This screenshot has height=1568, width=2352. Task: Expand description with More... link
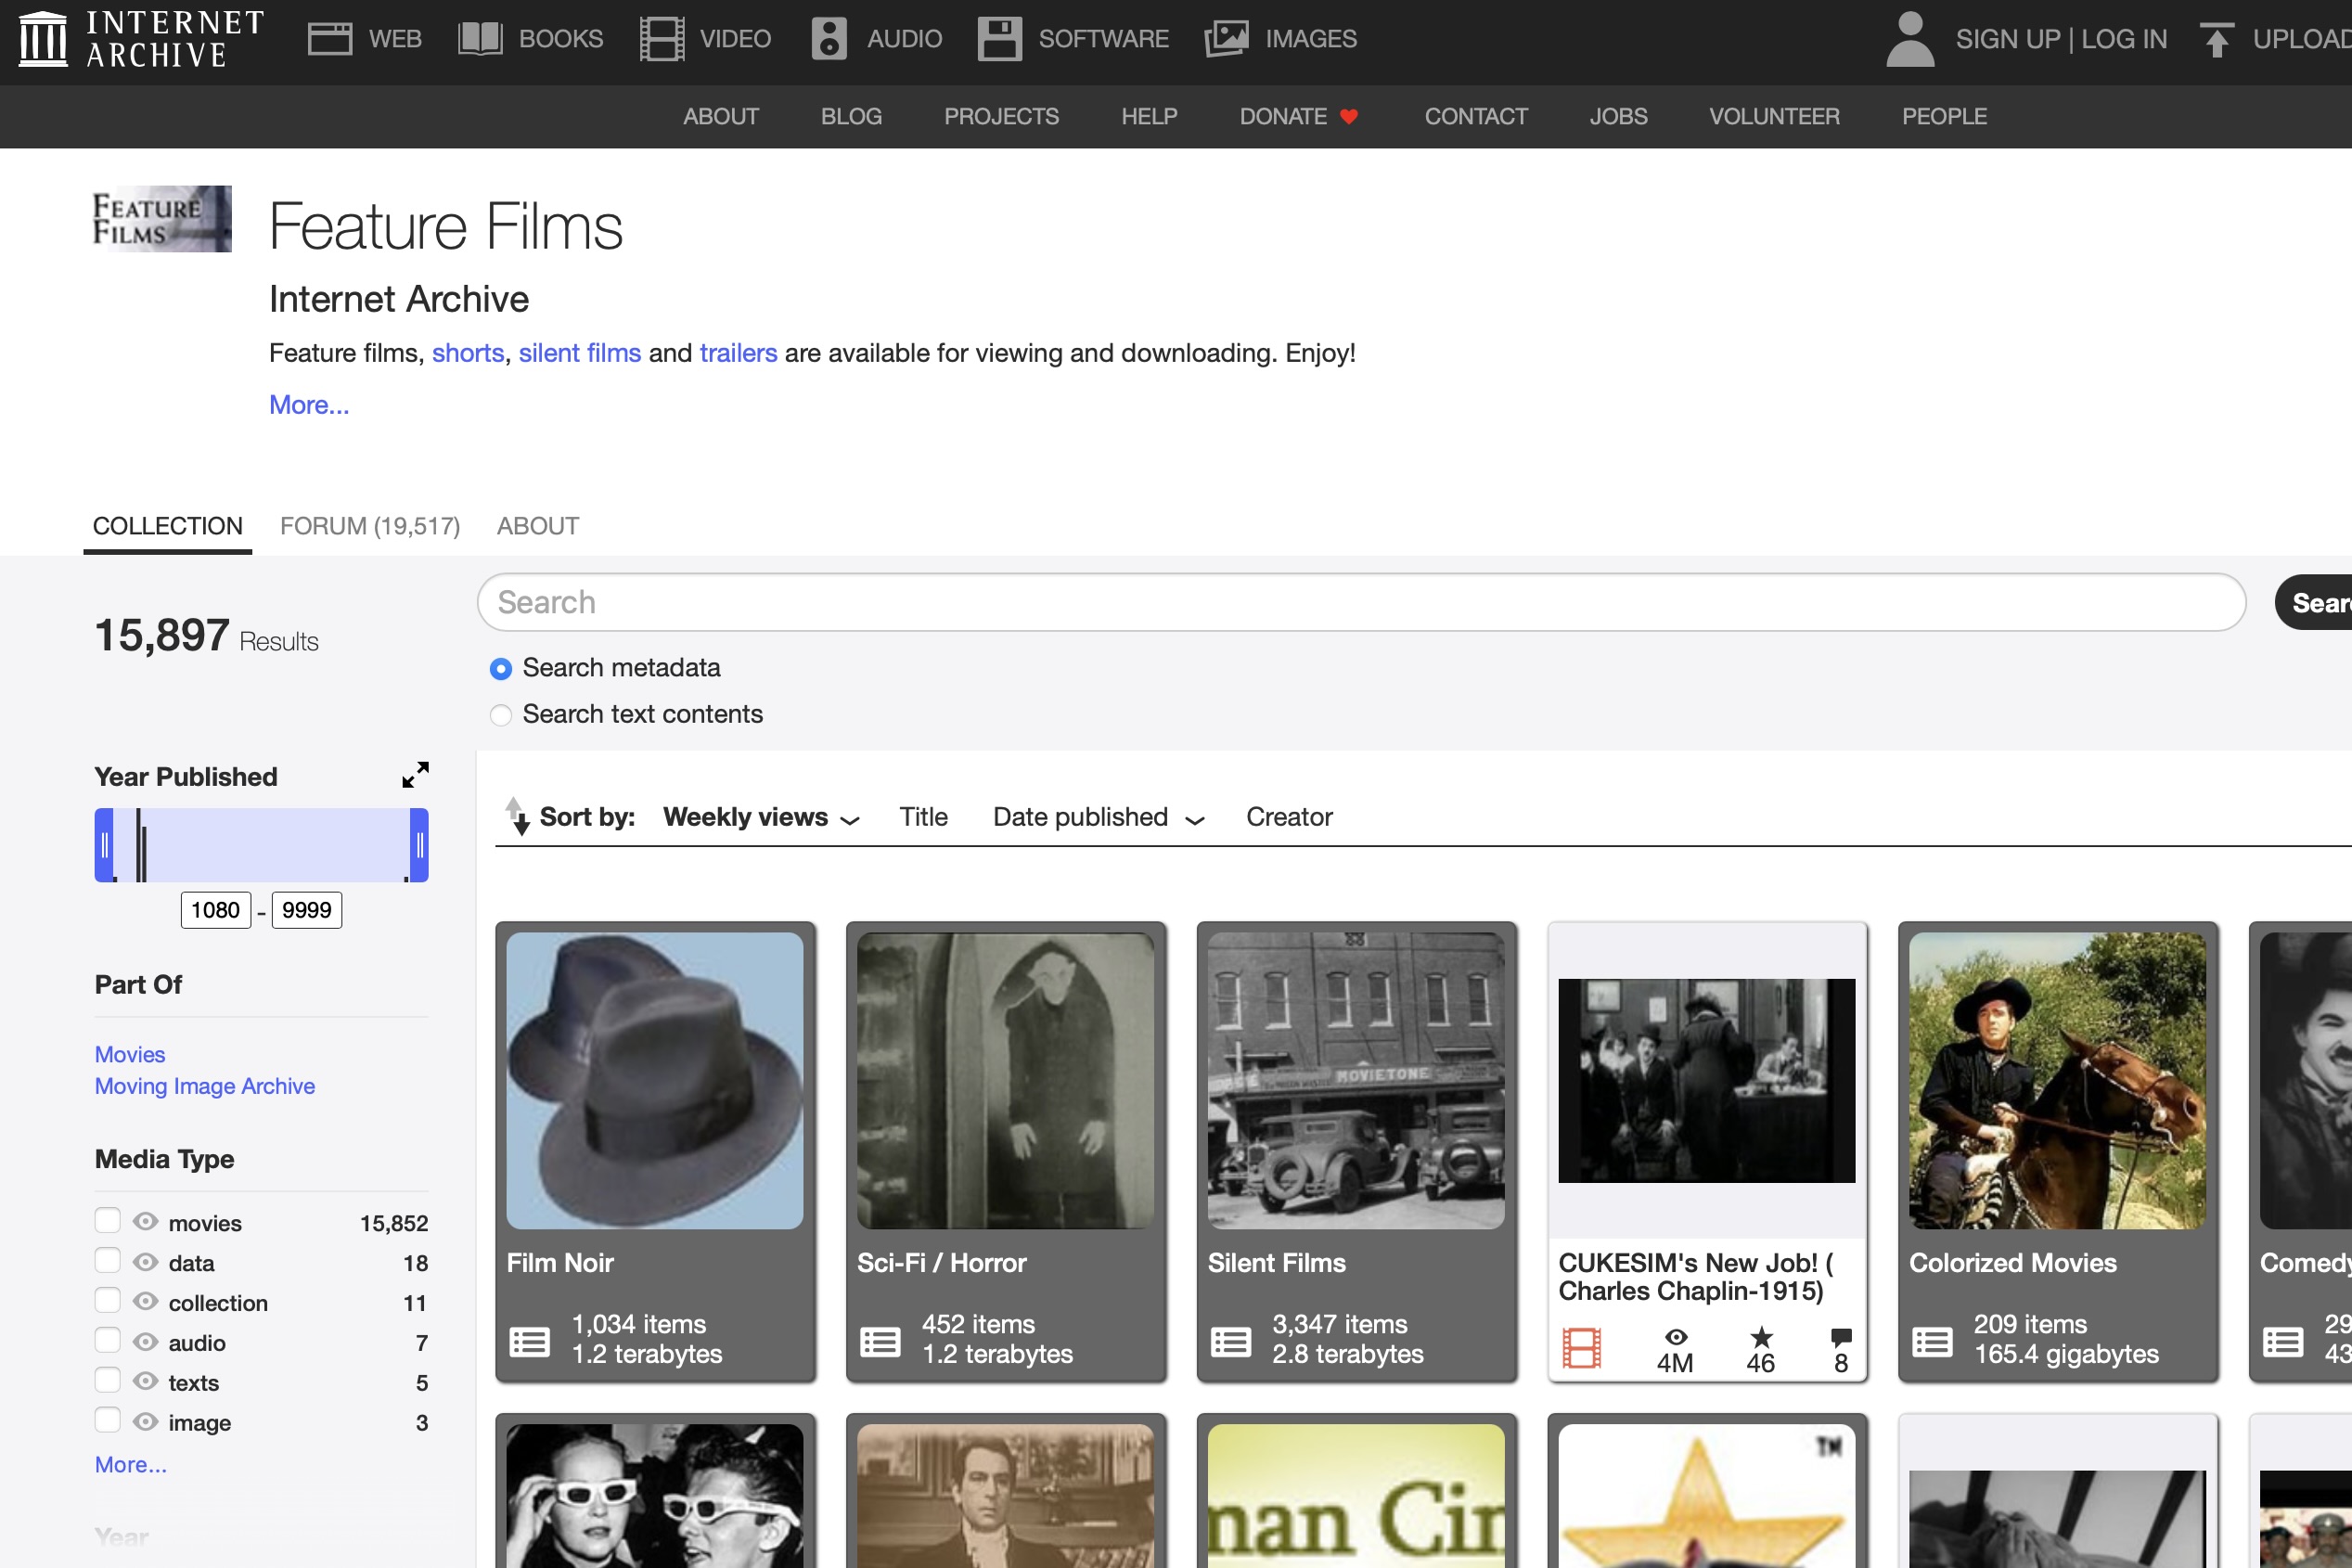coord(309,405)
